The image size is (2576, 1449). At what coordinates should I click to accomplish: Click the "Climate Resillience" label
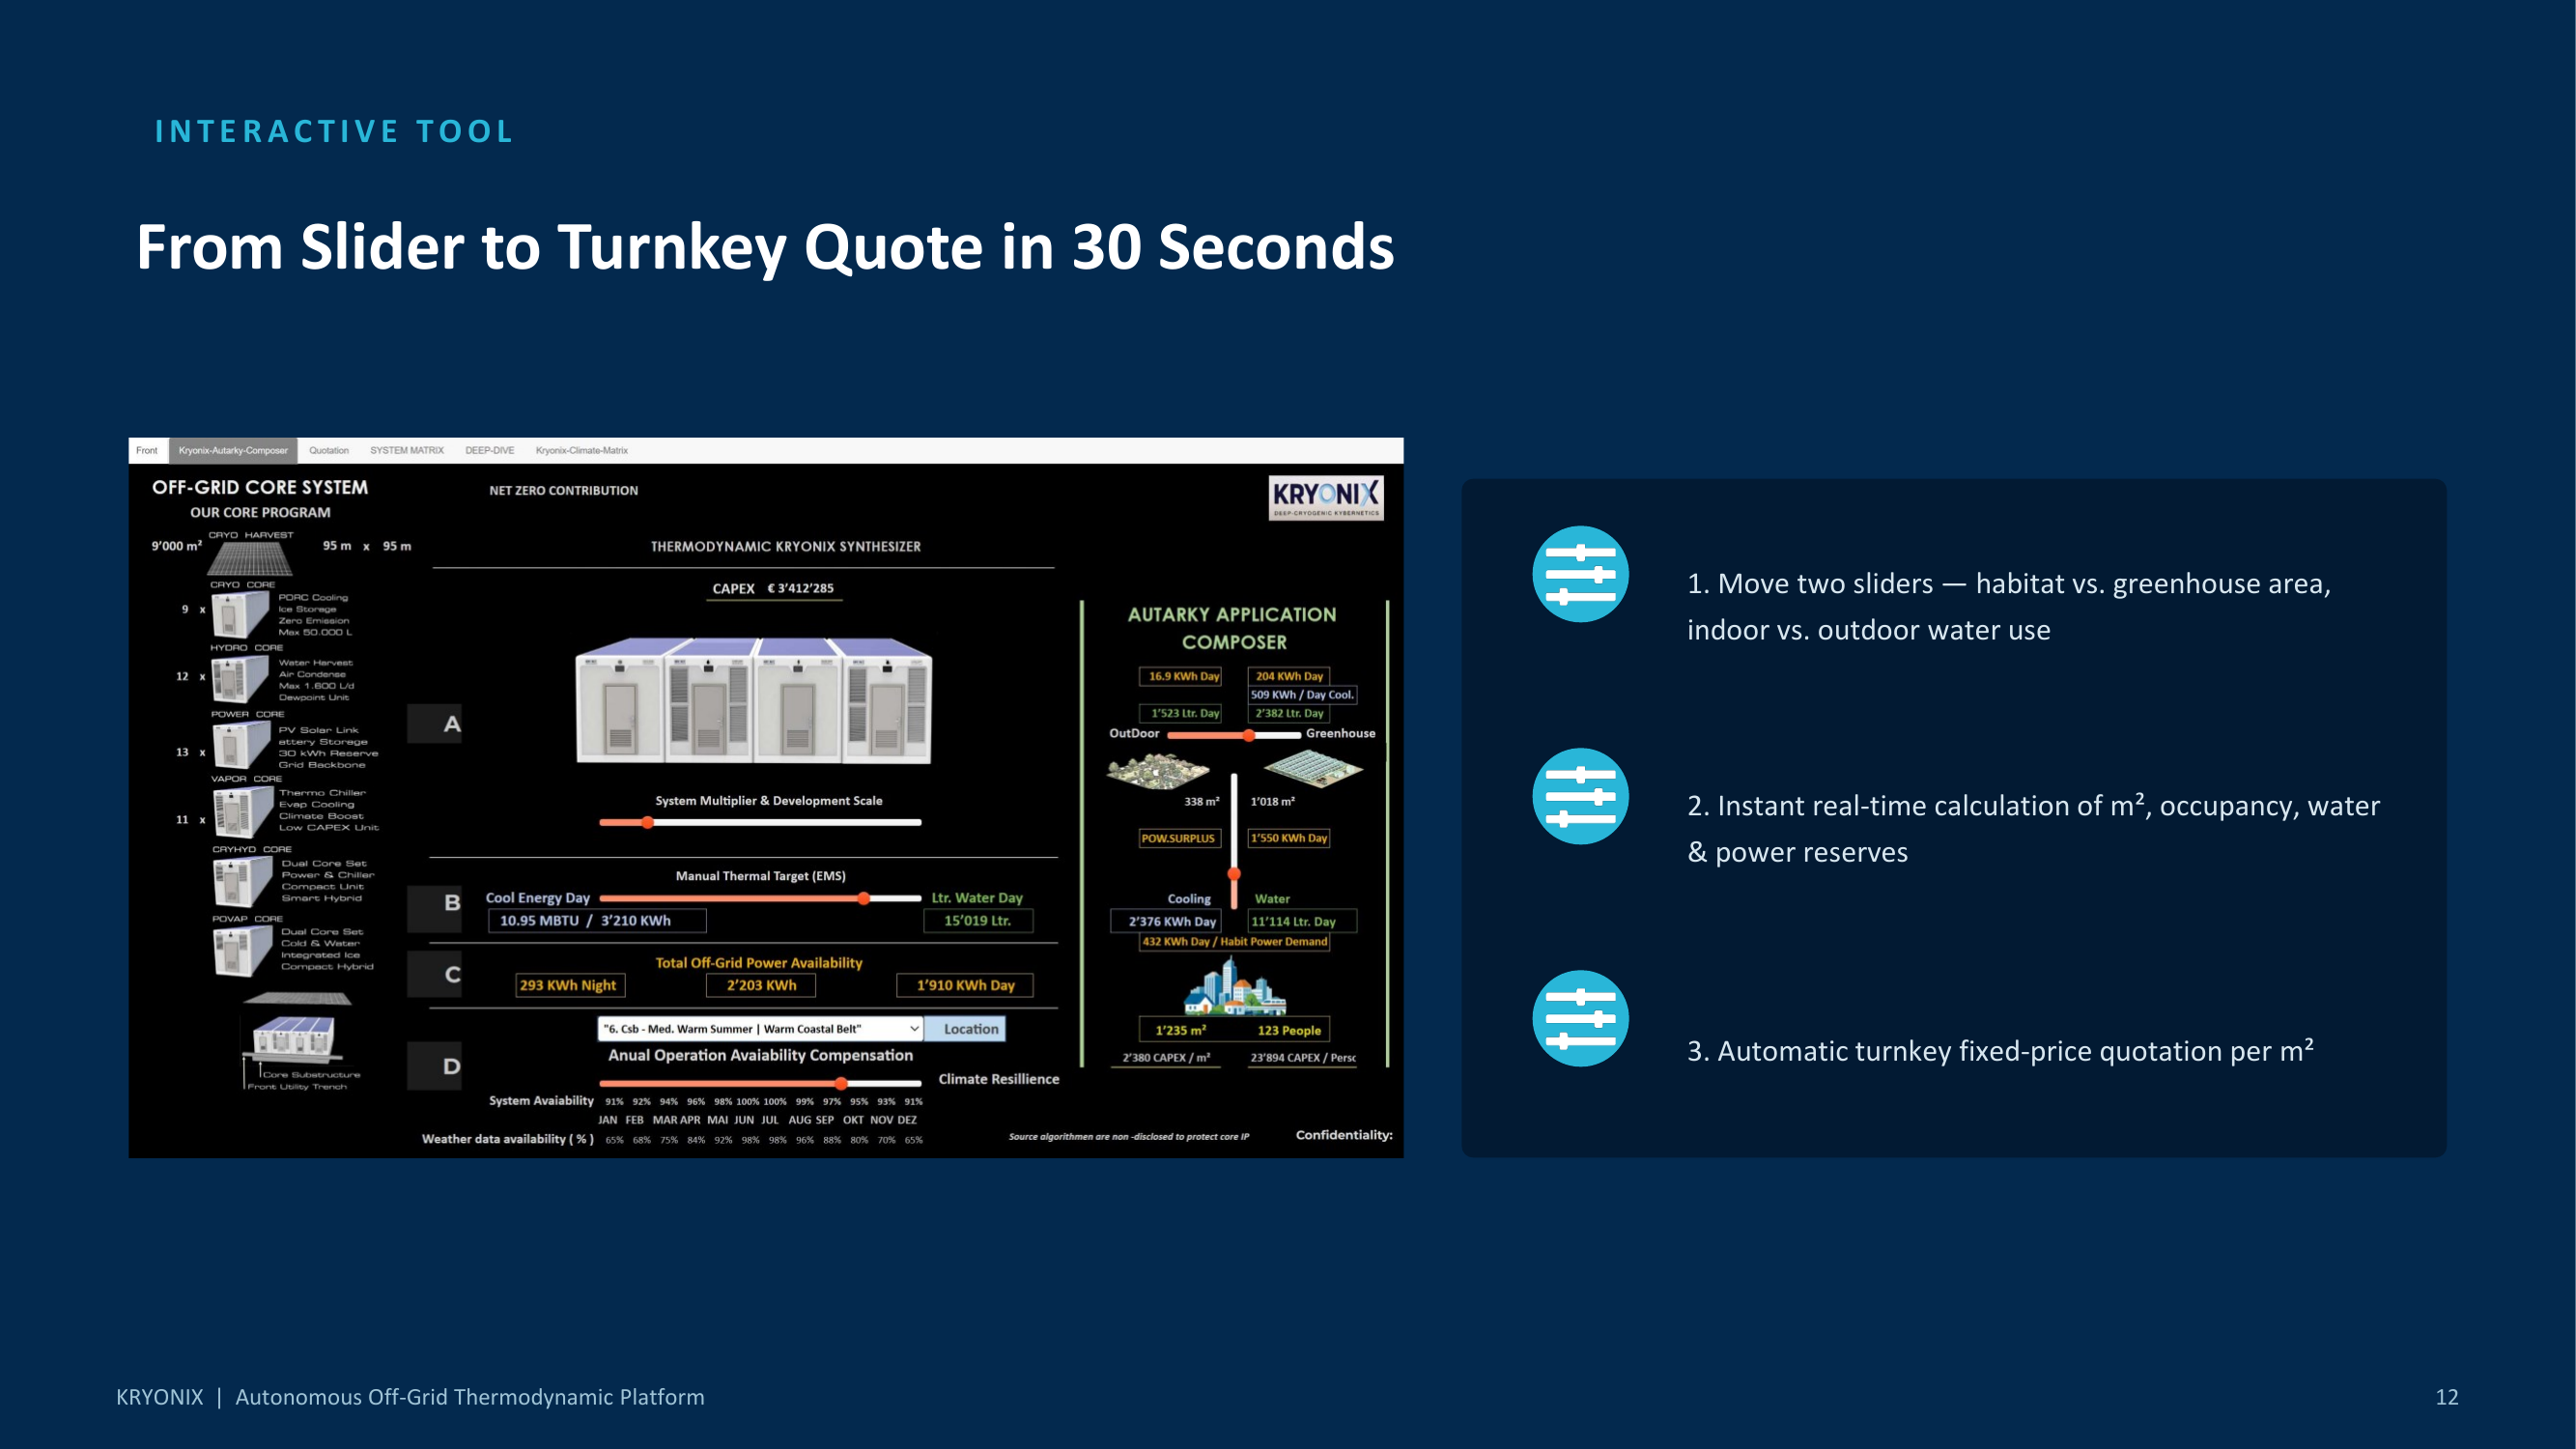click(x=998, y=1079)
